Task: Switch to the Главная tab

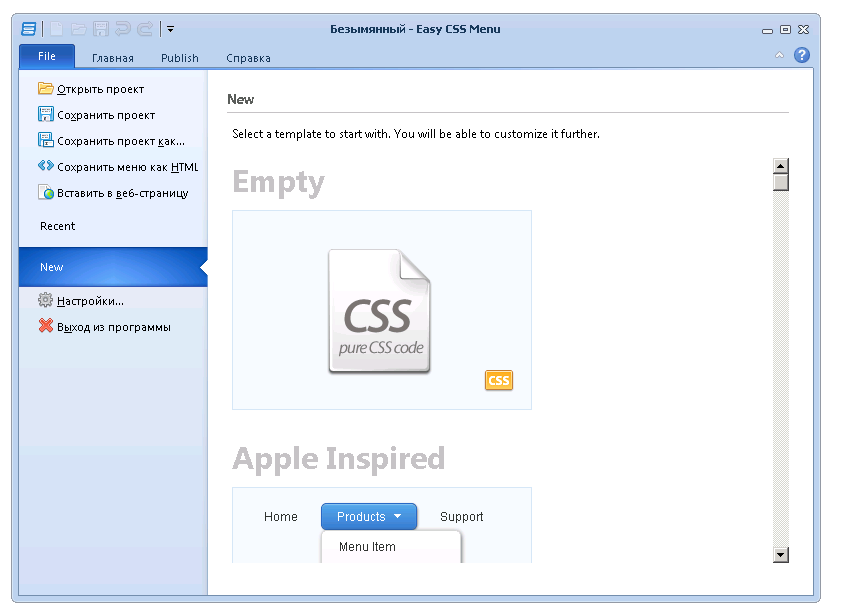Action: [x=113, y=58]
